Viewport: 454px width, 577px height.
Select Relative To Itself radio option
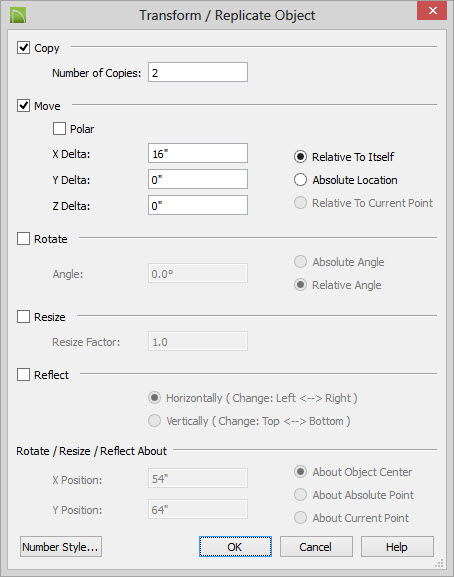click(300, 157)
